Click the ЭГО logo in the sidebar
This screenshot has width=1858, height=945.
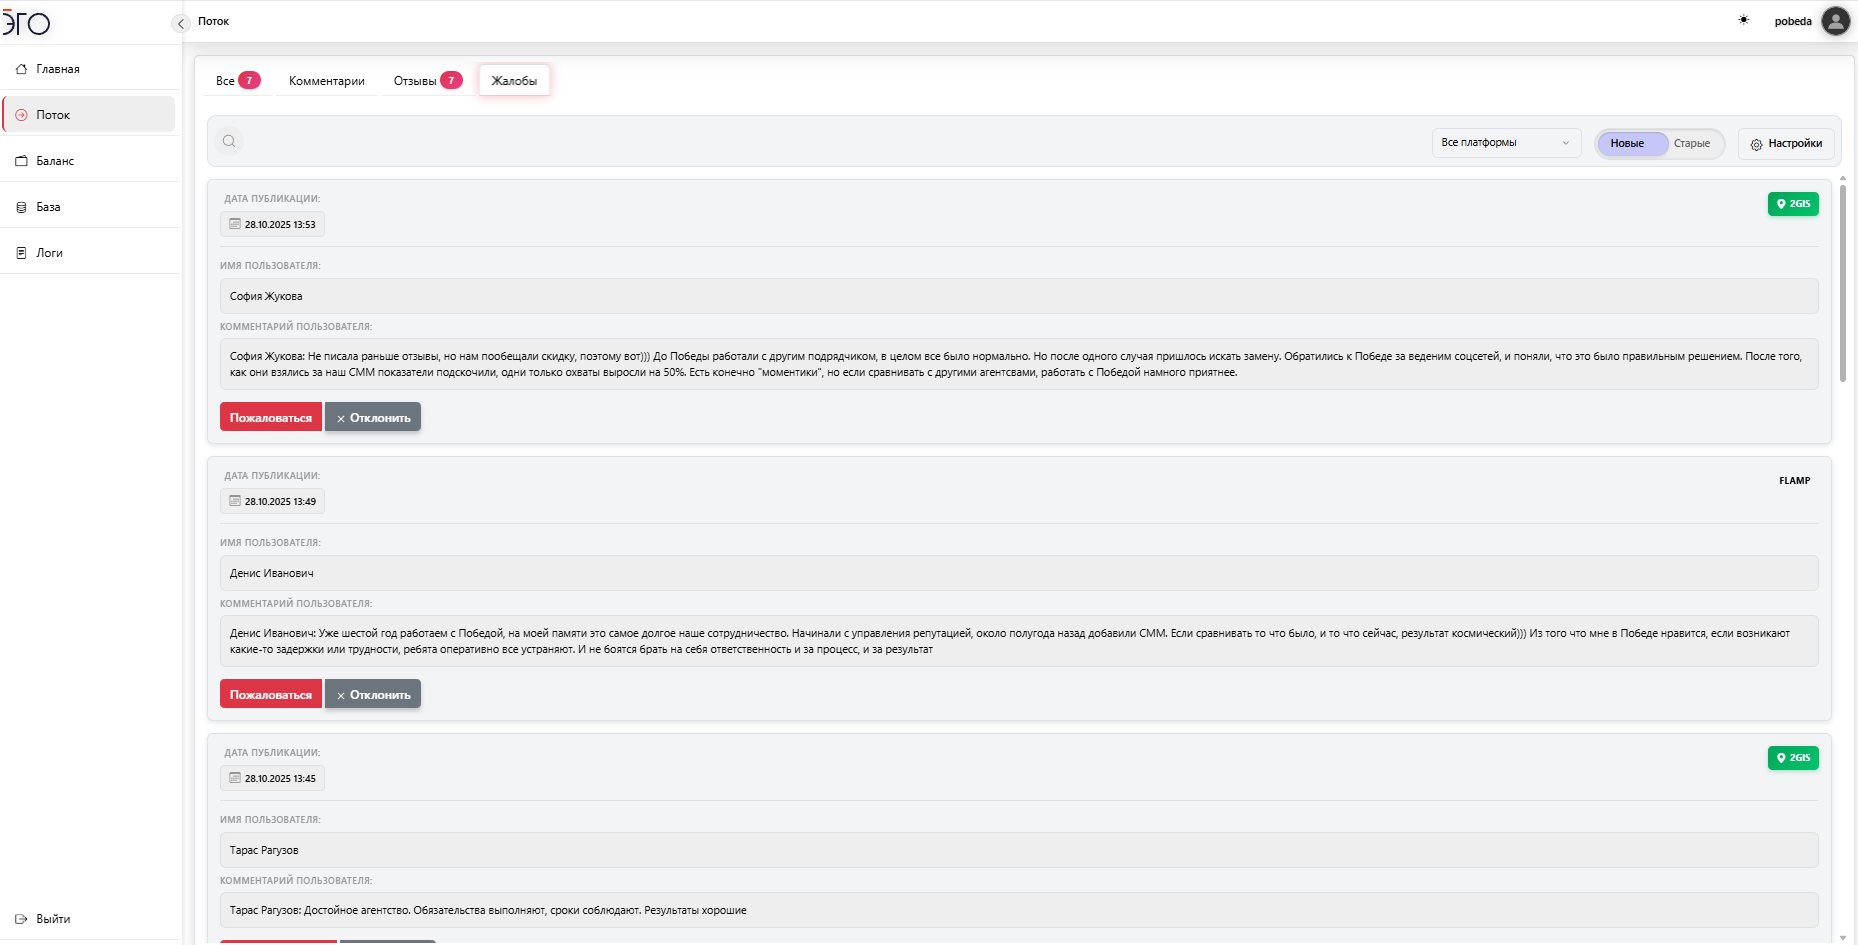coord(27,22)
